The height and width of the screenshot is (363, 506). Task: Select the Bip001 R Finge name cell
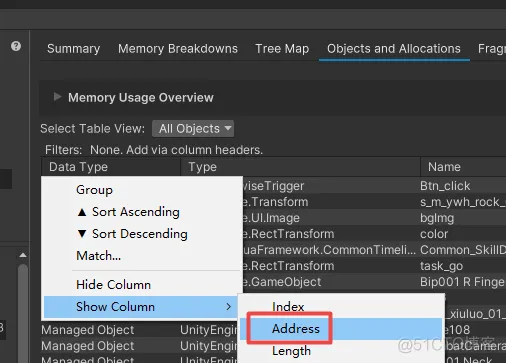click(x=463, y=282)
